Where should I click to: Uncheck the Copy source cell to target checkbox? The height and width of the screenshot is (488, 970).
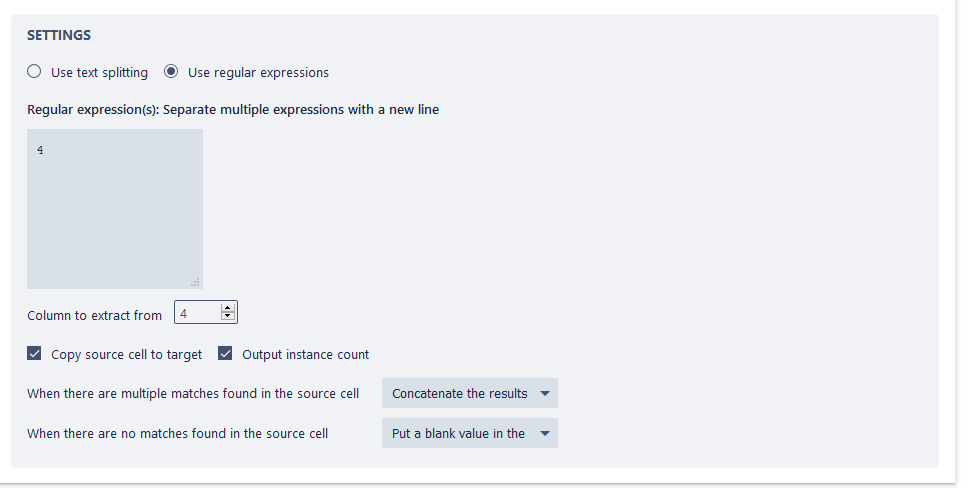[x=35, y=354]
